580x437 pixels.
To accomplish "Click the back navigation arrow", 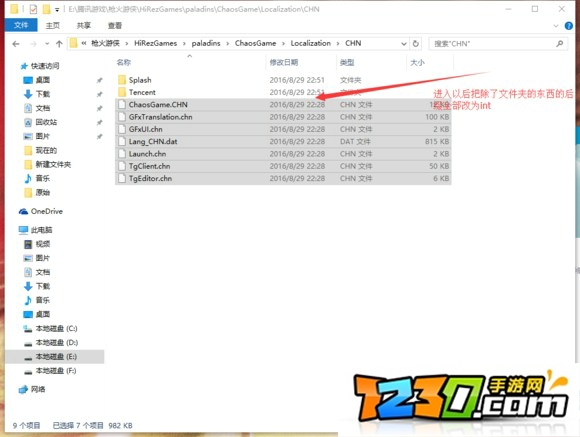I will tap(16, 44).
